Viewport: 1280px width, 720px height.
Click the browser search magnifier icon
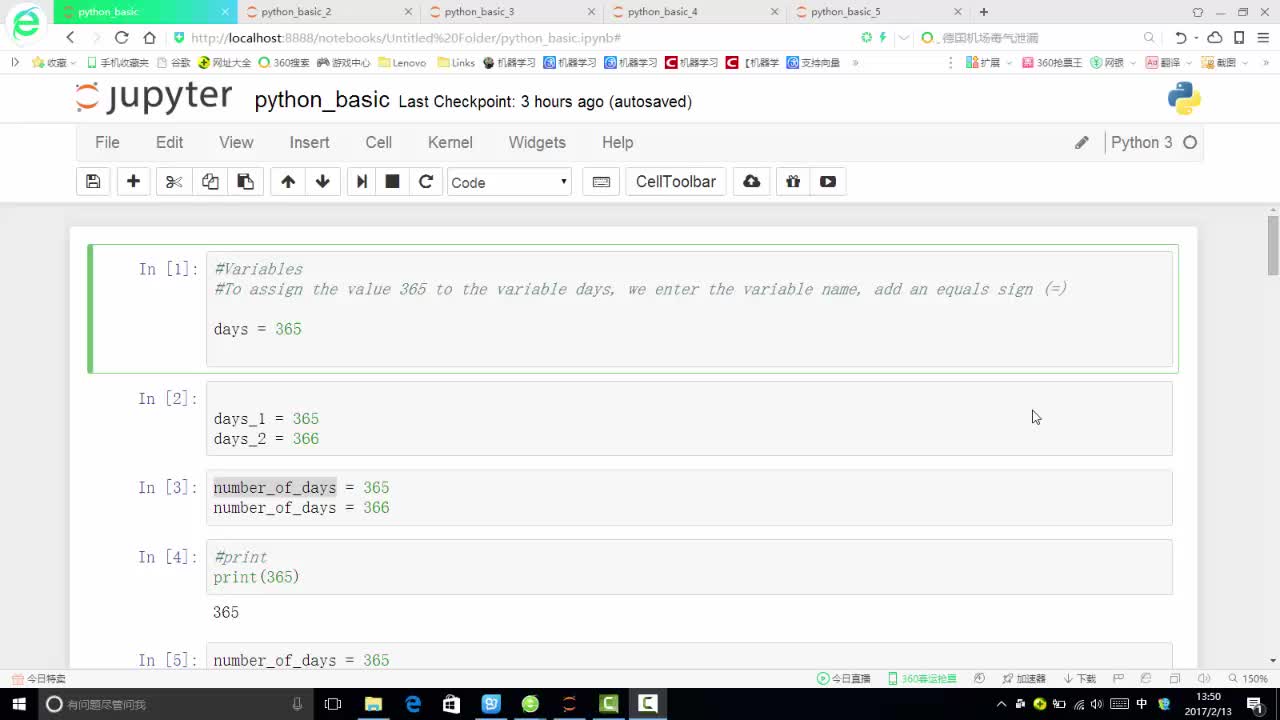pos(1149,37)
